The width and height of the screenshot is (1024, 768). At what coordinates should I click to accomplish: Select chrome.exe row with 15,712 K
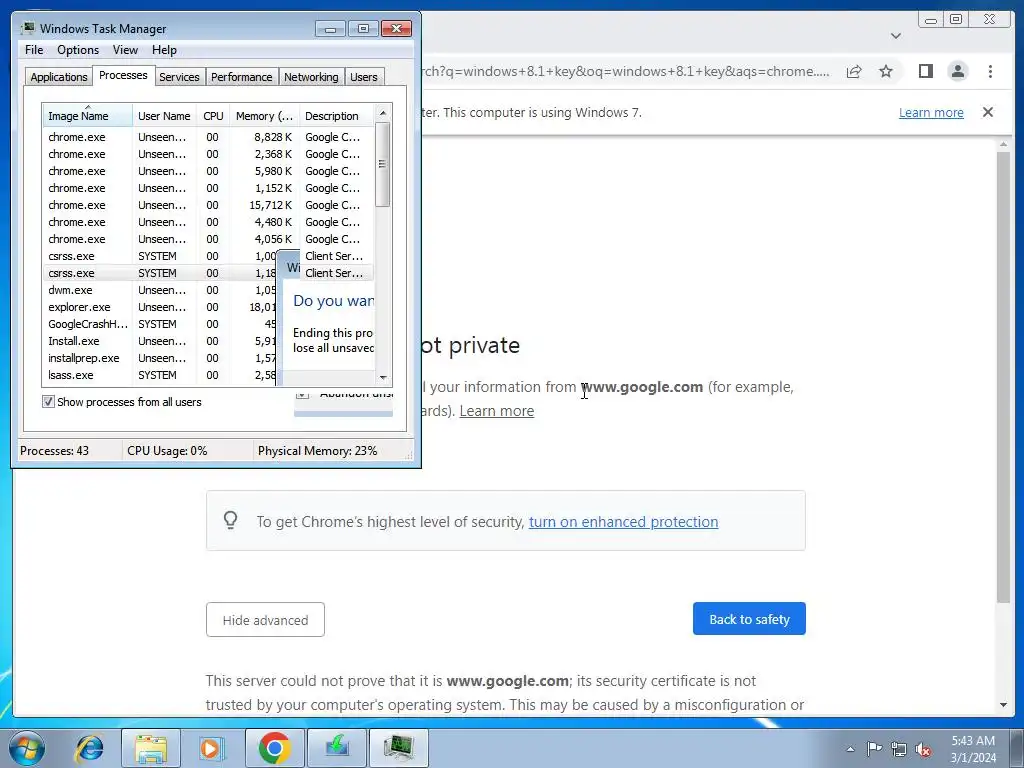(208, 205)
